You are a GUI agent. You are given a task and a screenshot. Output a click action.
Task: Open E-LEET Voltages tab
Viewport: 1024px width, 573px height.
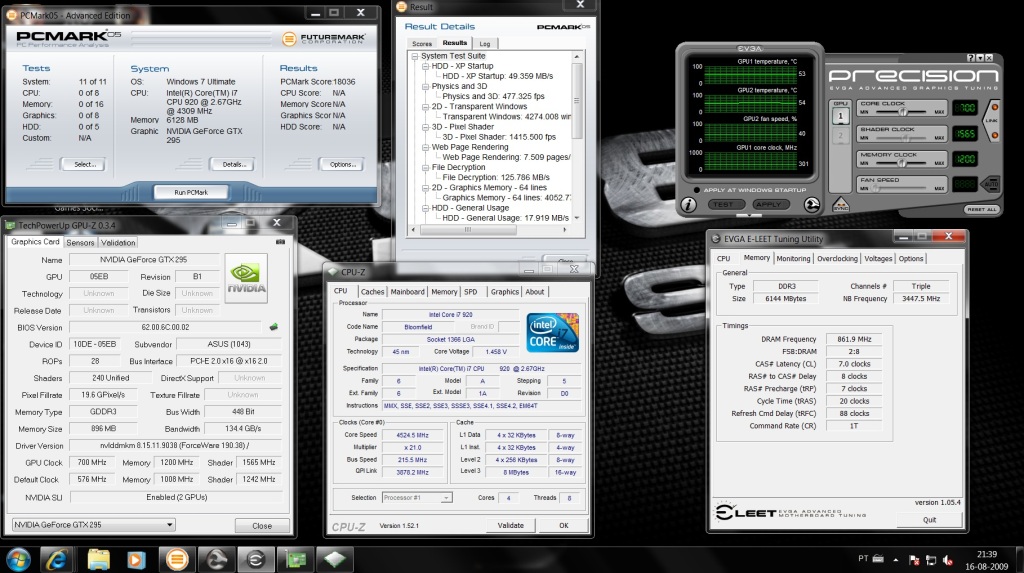[x=878, y=259]
